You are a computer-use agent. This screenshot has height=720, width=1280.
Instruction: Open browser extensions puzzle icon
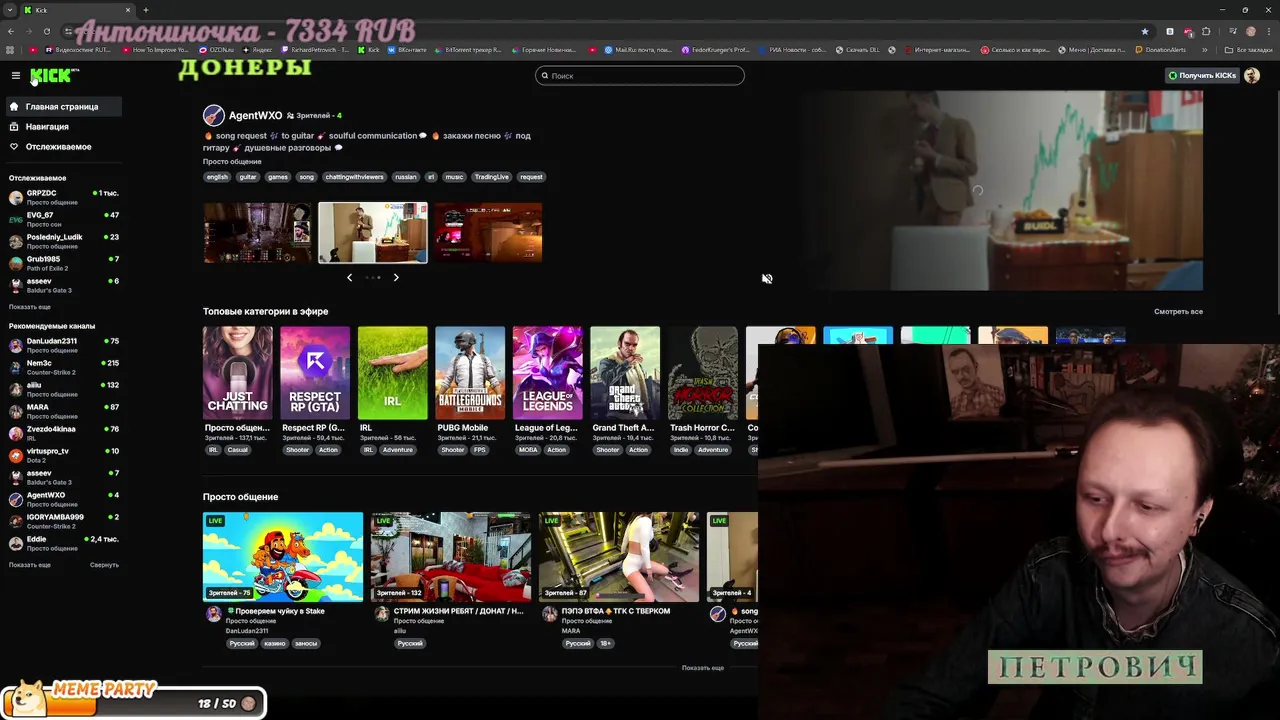tap(1206, 31)
